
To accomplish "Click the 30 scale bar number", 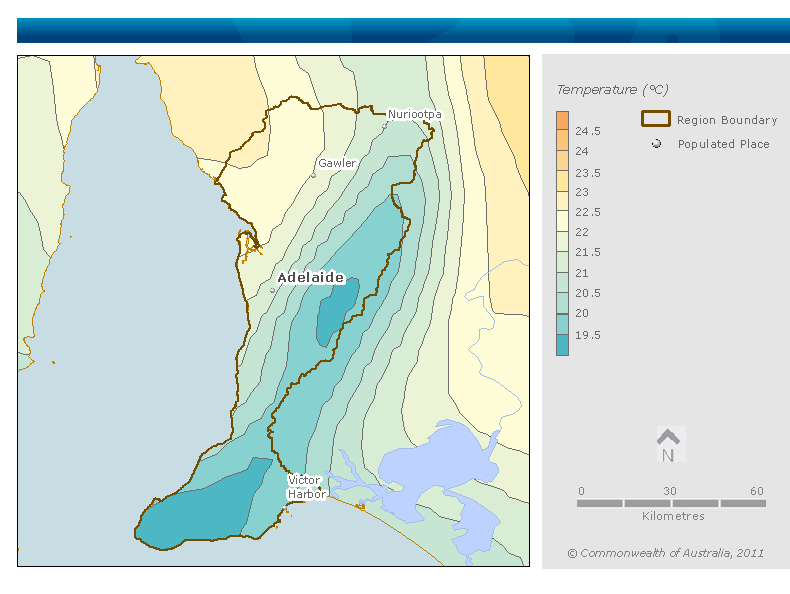I will (x=670, y=491).
